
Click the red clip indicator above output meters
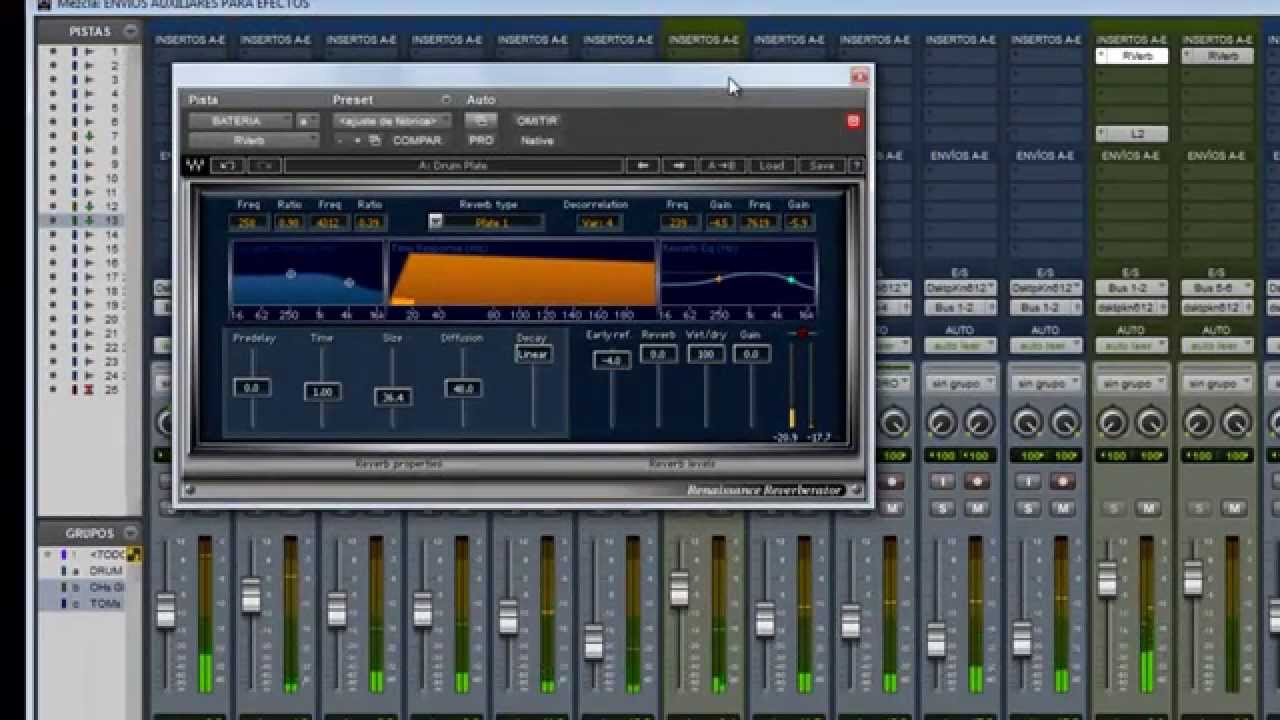tap(800, 333)
